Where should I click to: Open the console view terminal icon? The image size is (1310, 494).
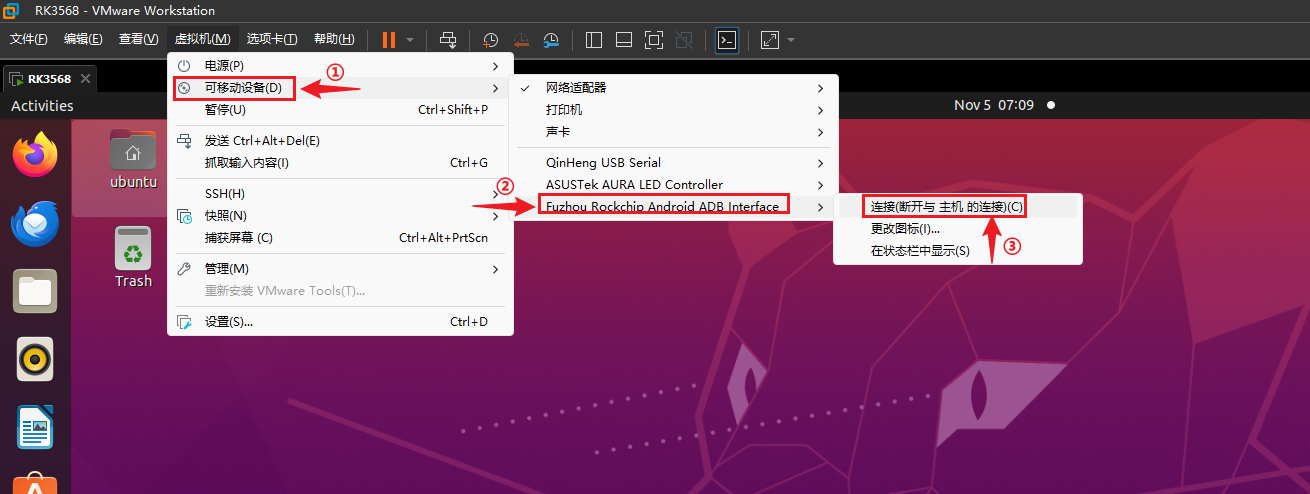click(727, 40)
